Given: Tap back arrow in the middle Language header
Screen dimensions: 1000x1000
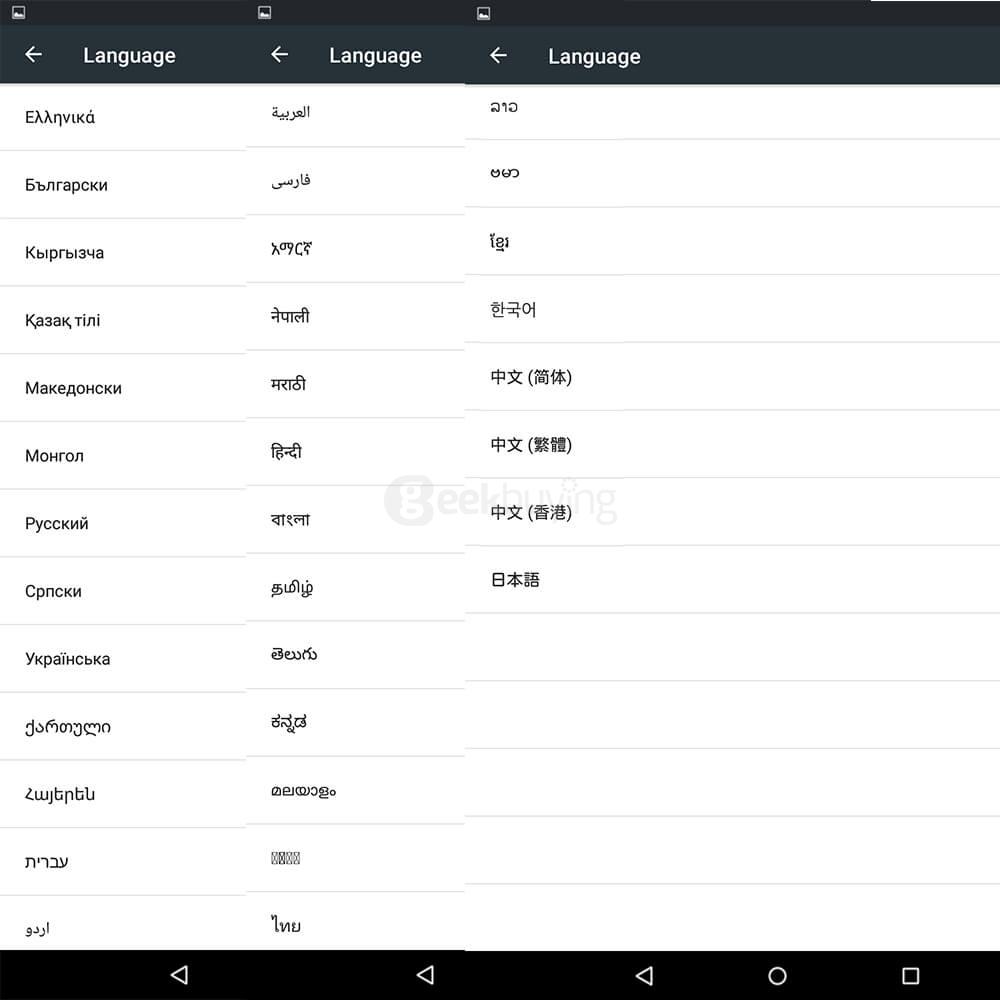Looking at the screenshot, I should coord(280,55).
